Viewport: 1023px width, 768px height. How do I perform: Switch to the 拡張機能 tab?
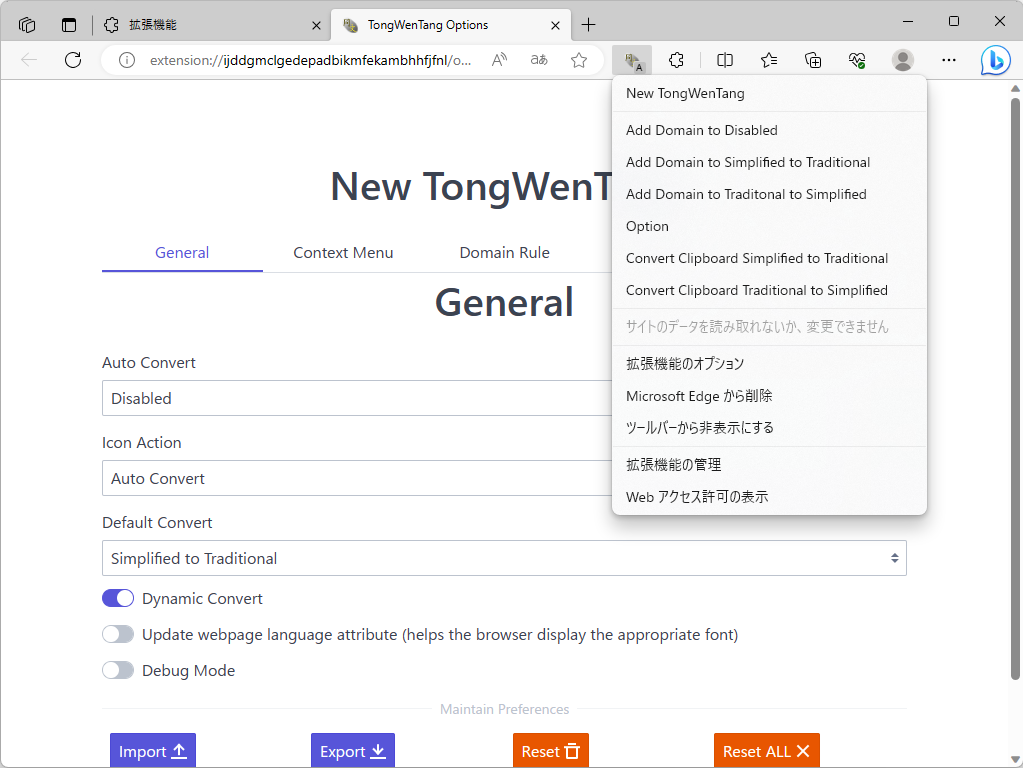(211, 25)
